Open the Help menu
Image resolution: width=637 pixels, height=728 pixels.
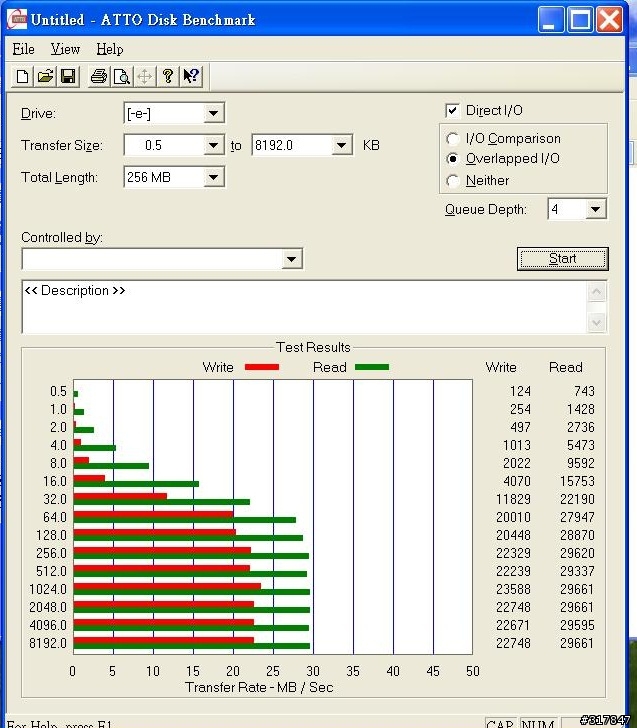(x=110, y=49)
